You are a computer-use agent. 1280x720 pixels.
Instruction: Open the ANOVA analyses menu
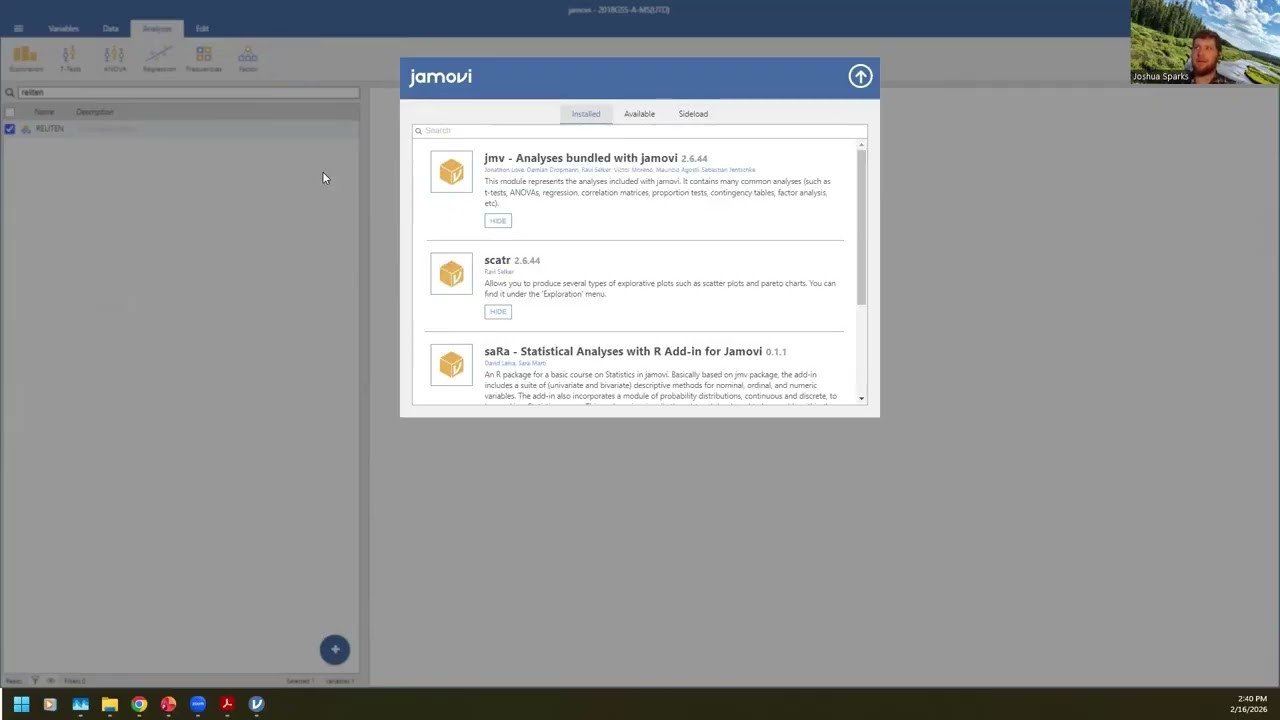click(x=114, y=59)
